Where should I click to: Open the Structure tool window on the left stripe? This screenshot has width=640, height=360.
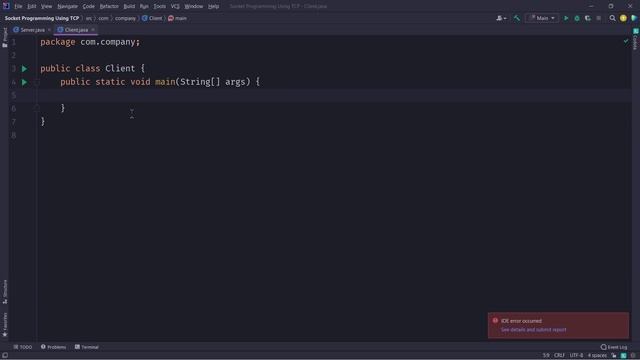point(5,291)
